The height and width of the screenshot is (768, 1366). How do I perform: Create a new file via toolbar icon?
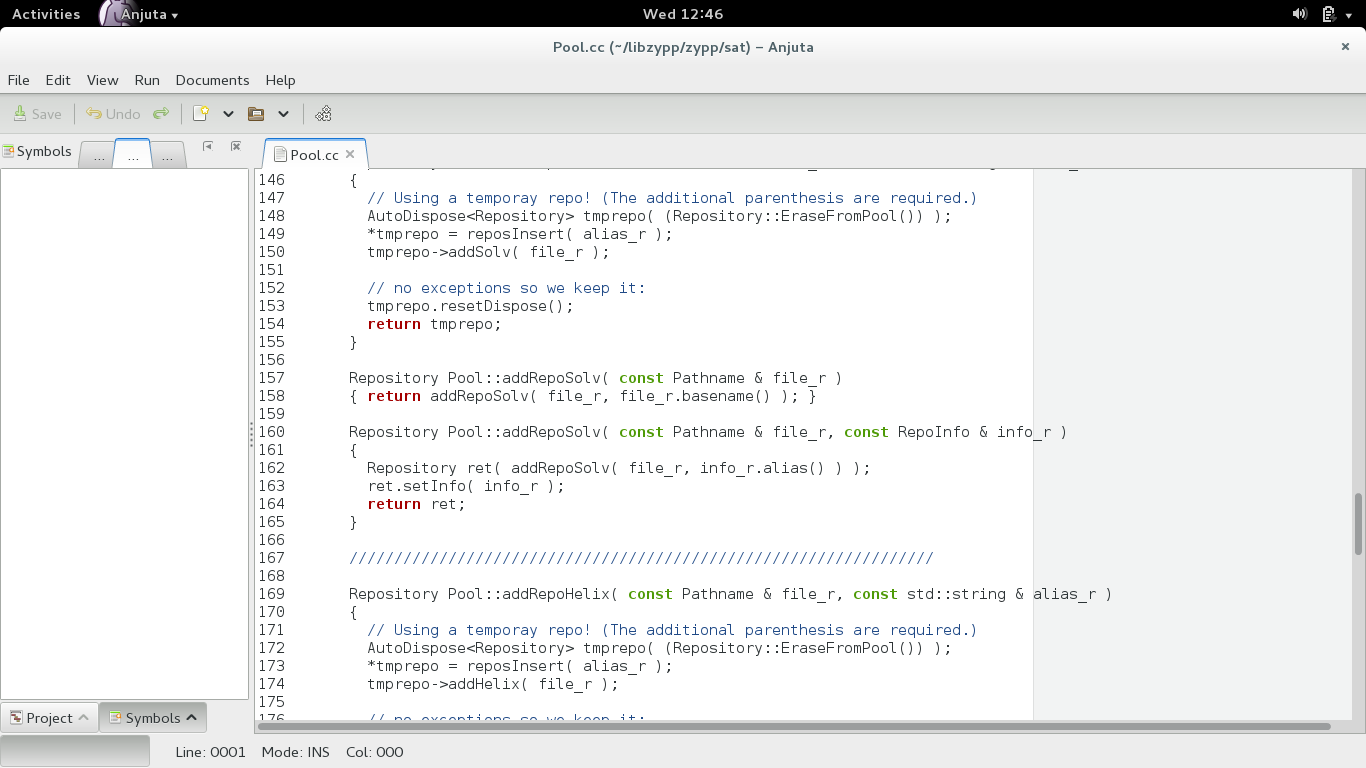tap(201, 114)
